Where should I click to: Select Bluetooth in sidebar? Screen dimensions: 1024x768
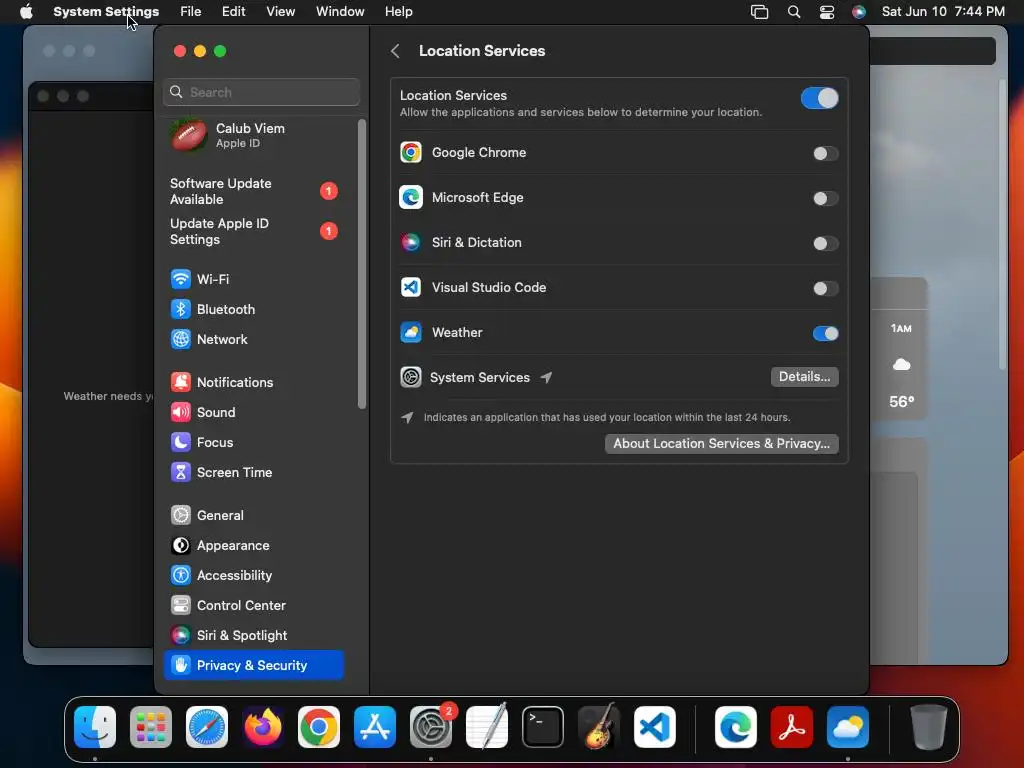(x=253, y=310)
